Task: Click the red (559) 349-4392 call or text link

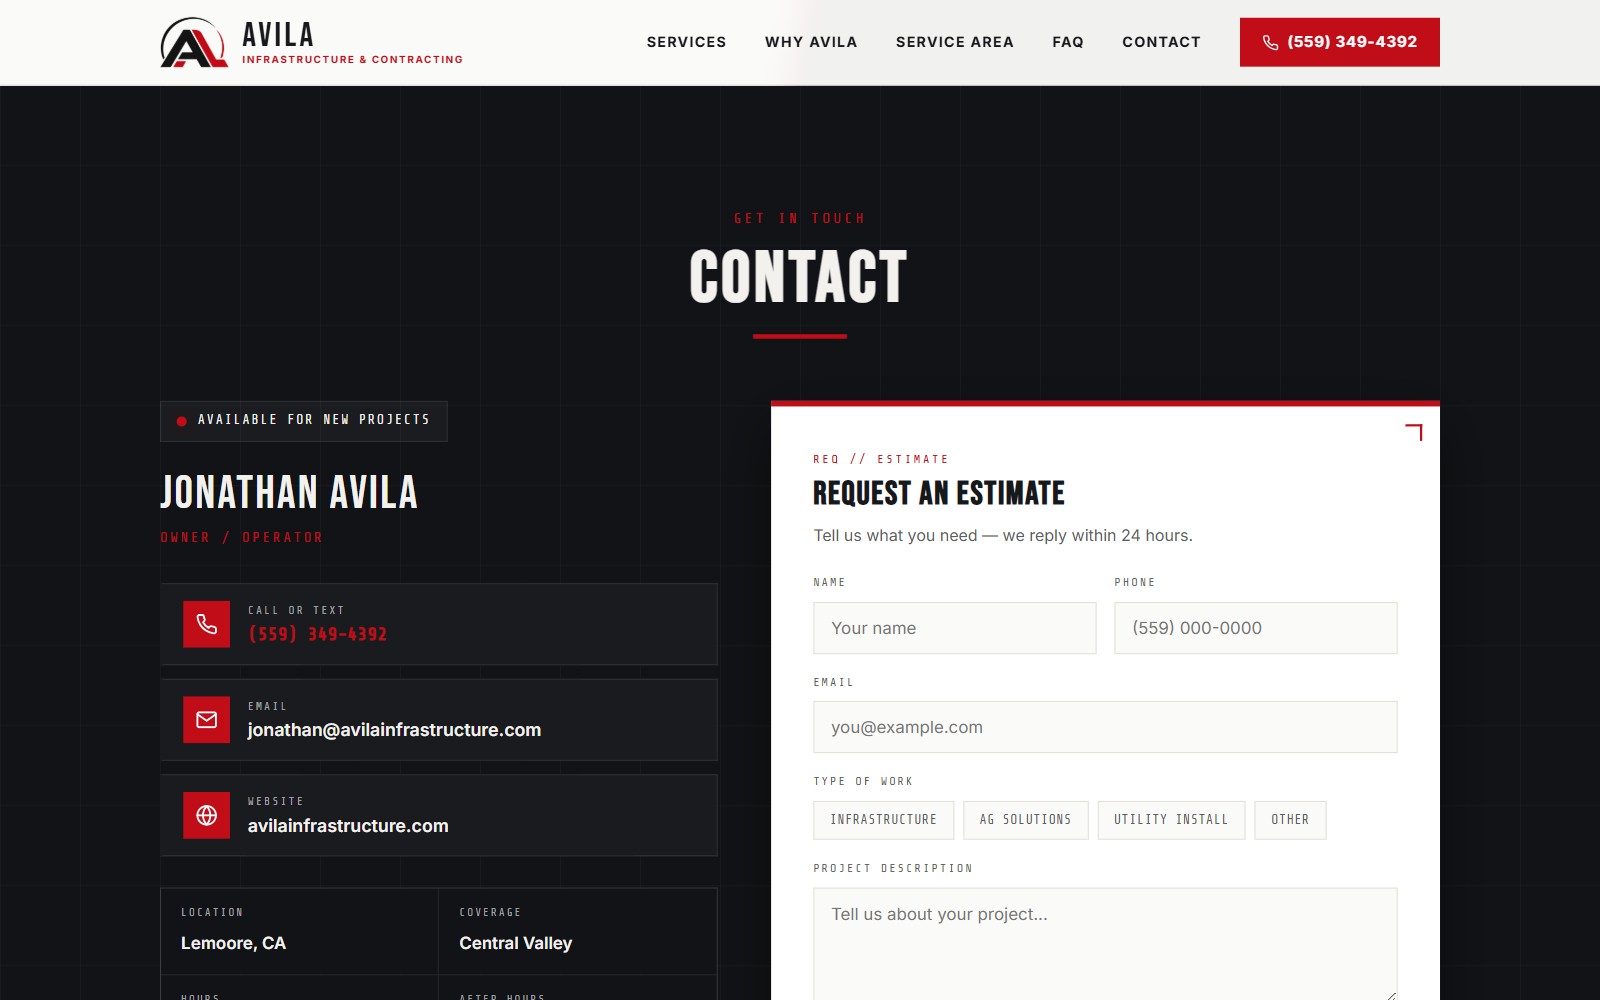Action: pyautogui.click(x=318, y=634)
